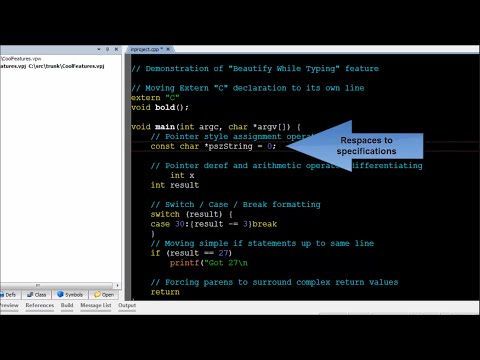This screenshot has height=360, width=480.
Task: Click the "Beautify While Typing" comment line
Action: 255,69
